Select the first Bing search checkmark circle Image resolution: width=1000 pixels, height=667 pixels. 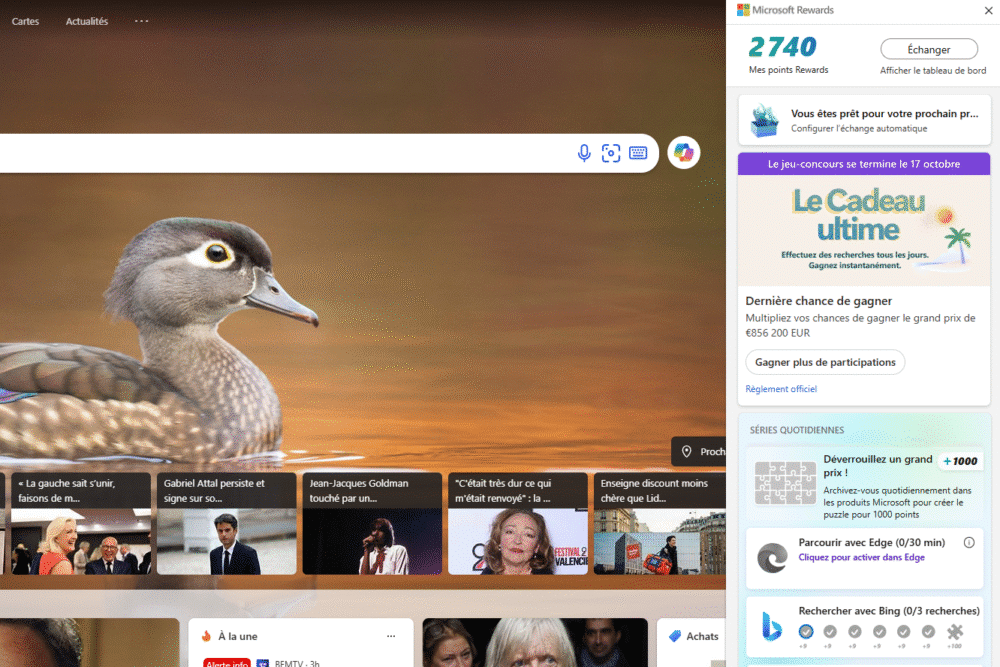tap(806, 632)
